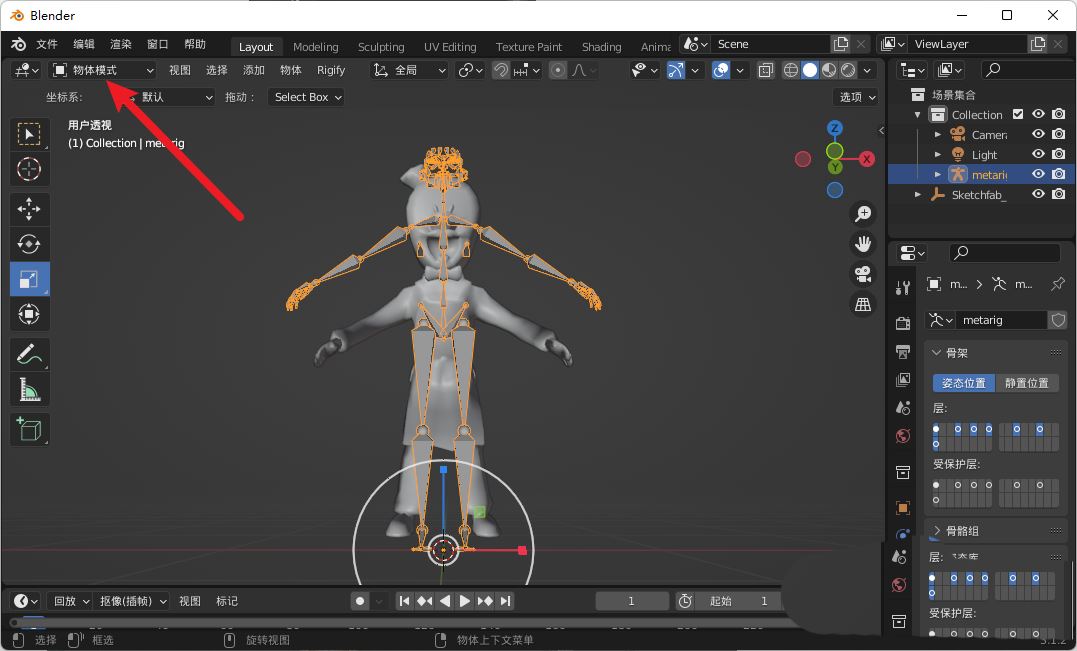Select the Rotate tool
This screenshot has width=1077, height=651.
coord(29,243)
